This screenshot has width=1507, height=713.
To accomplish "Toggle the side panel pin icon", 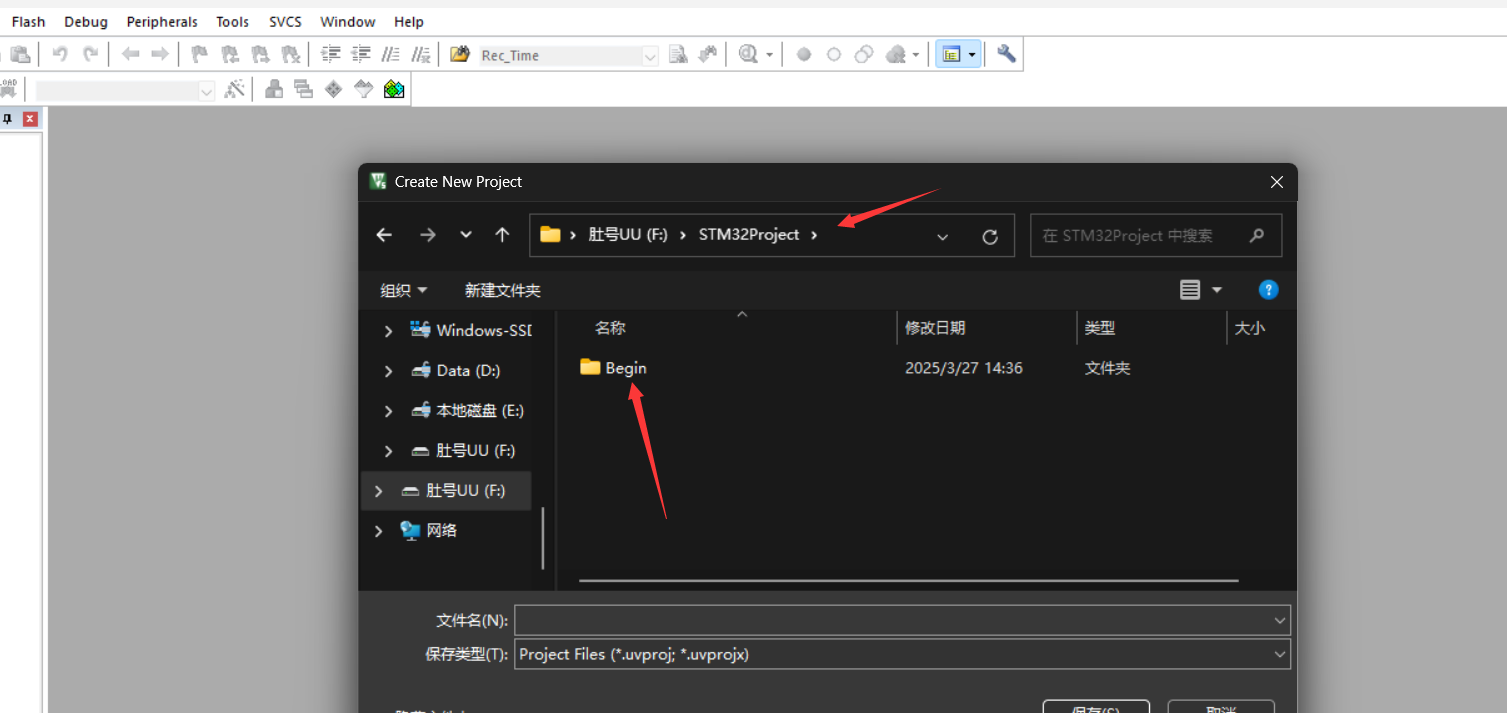I will click(7, 119).
